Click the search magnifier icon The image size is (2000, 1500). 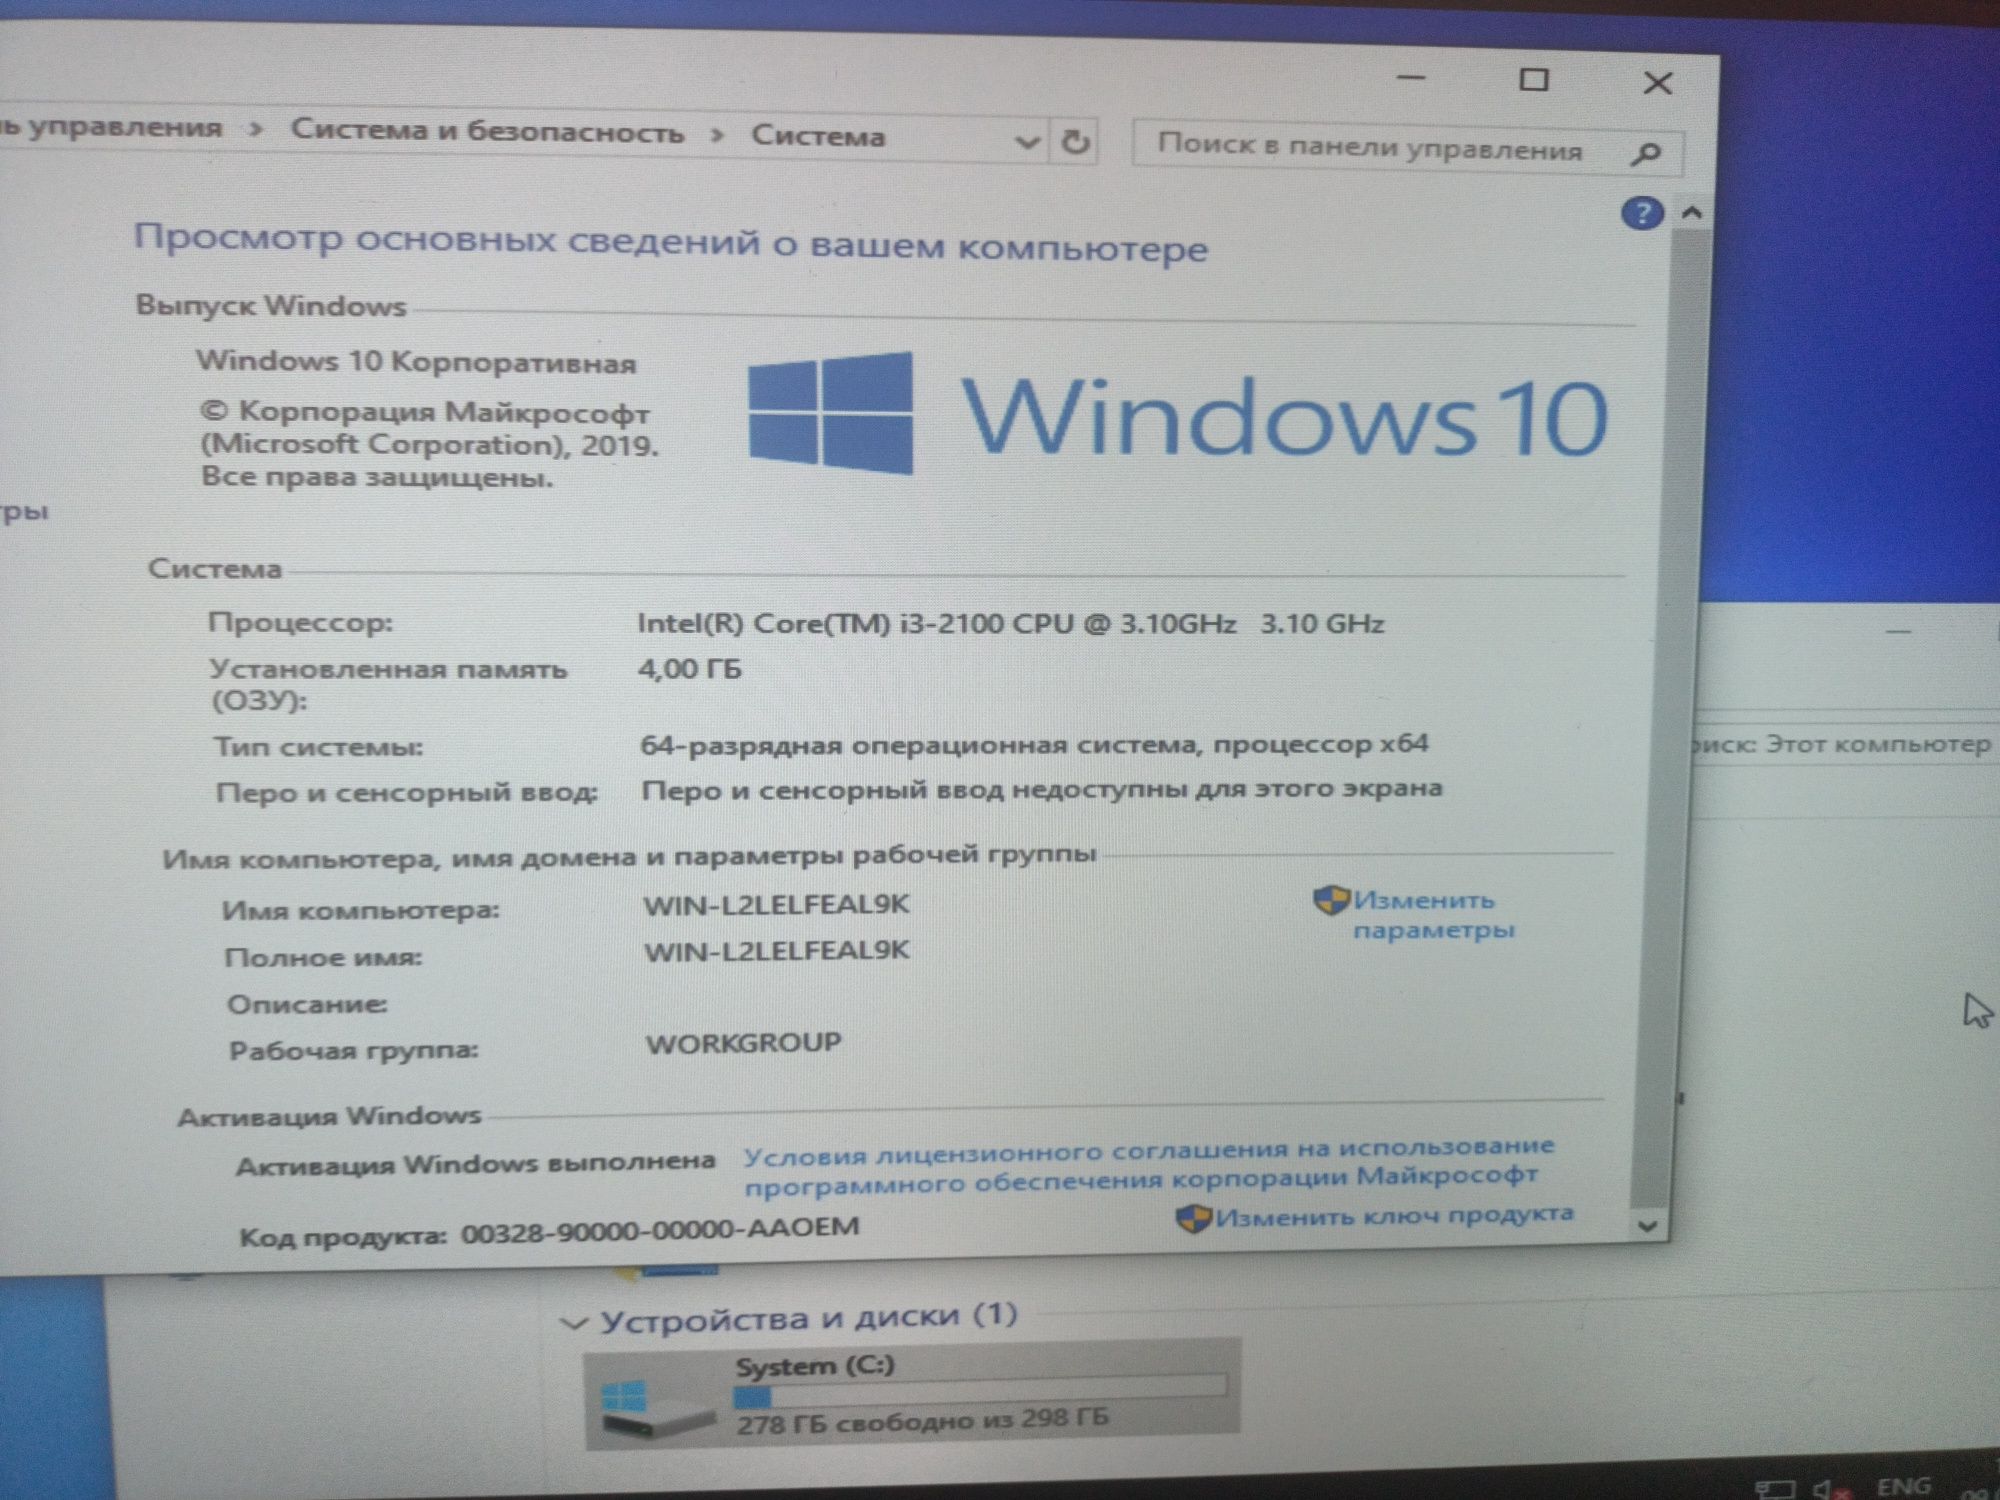tap(1645, 154)
